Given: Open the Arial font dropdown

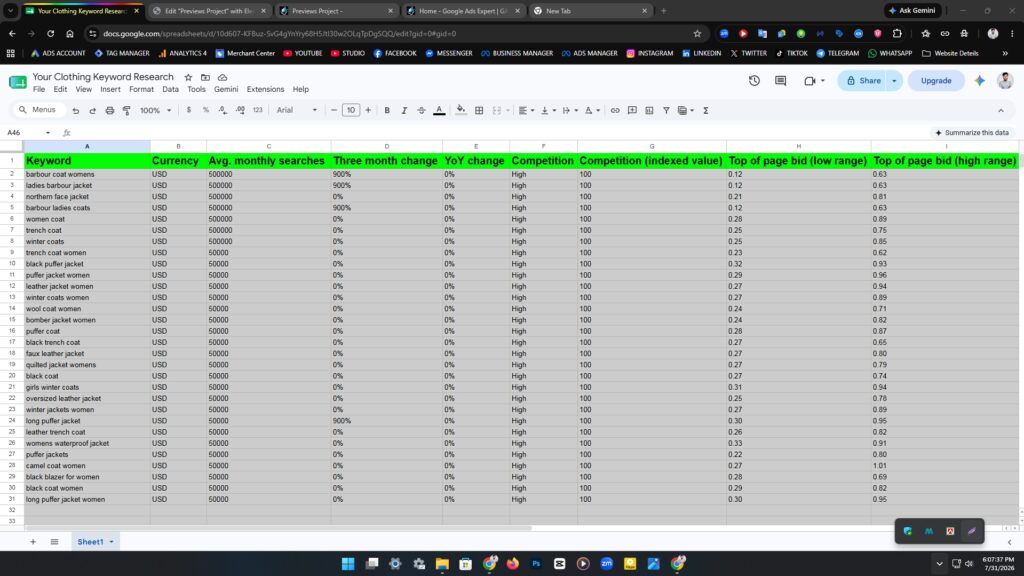Looking at the screenshot, I should pos(296,110).
